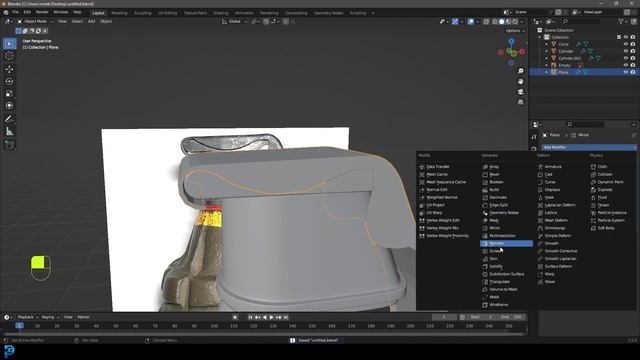Click the End frame field

(x=512, y=317)
